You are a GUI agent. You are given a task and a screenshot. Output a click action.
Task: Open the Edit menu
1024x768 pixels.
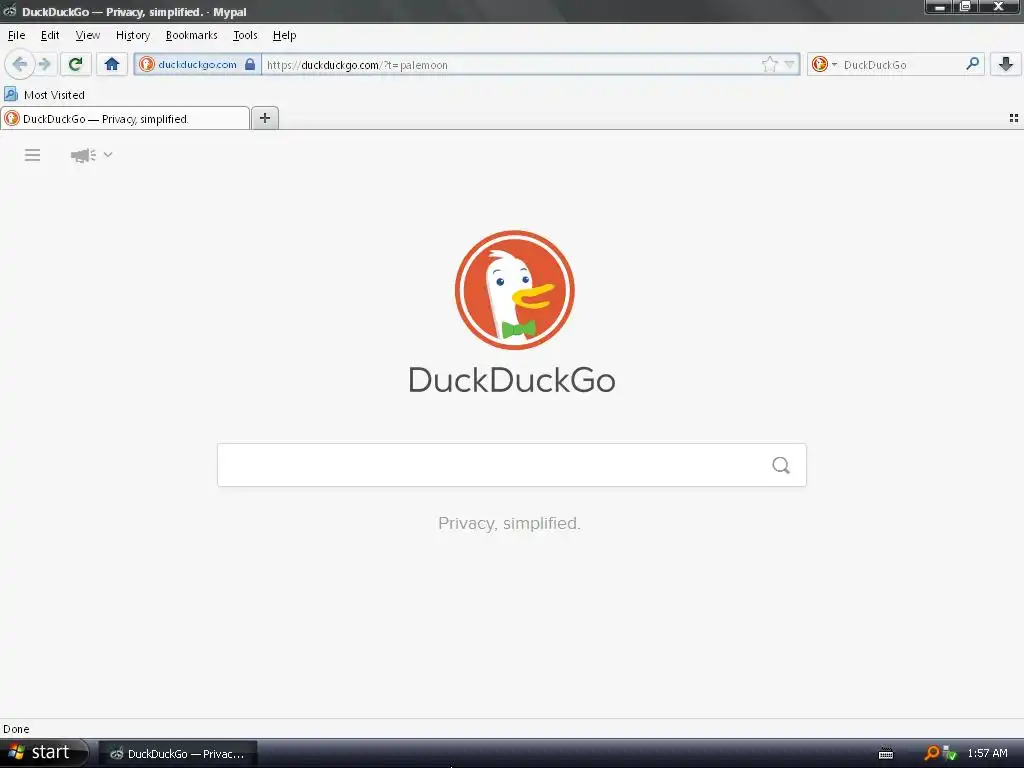50,35
